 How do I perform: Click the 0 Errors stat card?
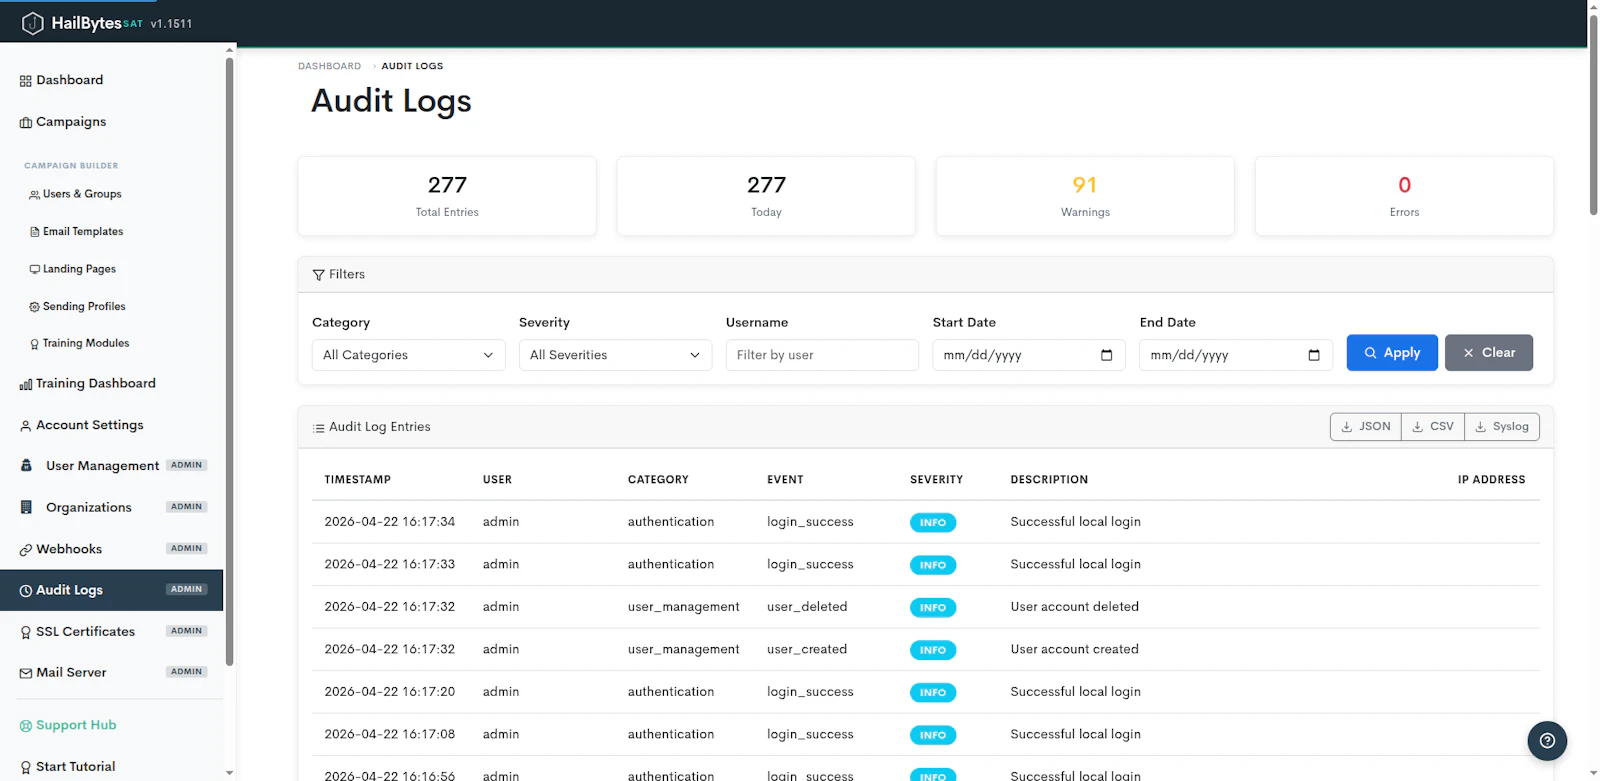[1404, 196]
